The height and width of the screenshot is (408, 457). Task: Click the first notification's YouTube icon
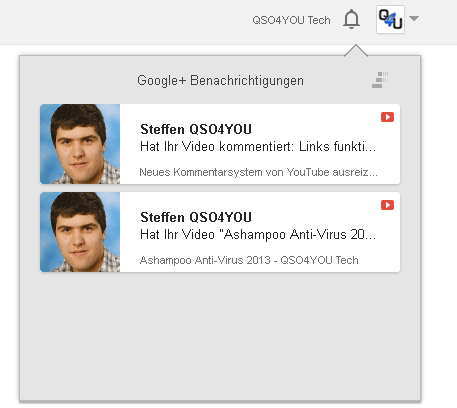coord(387,117)
